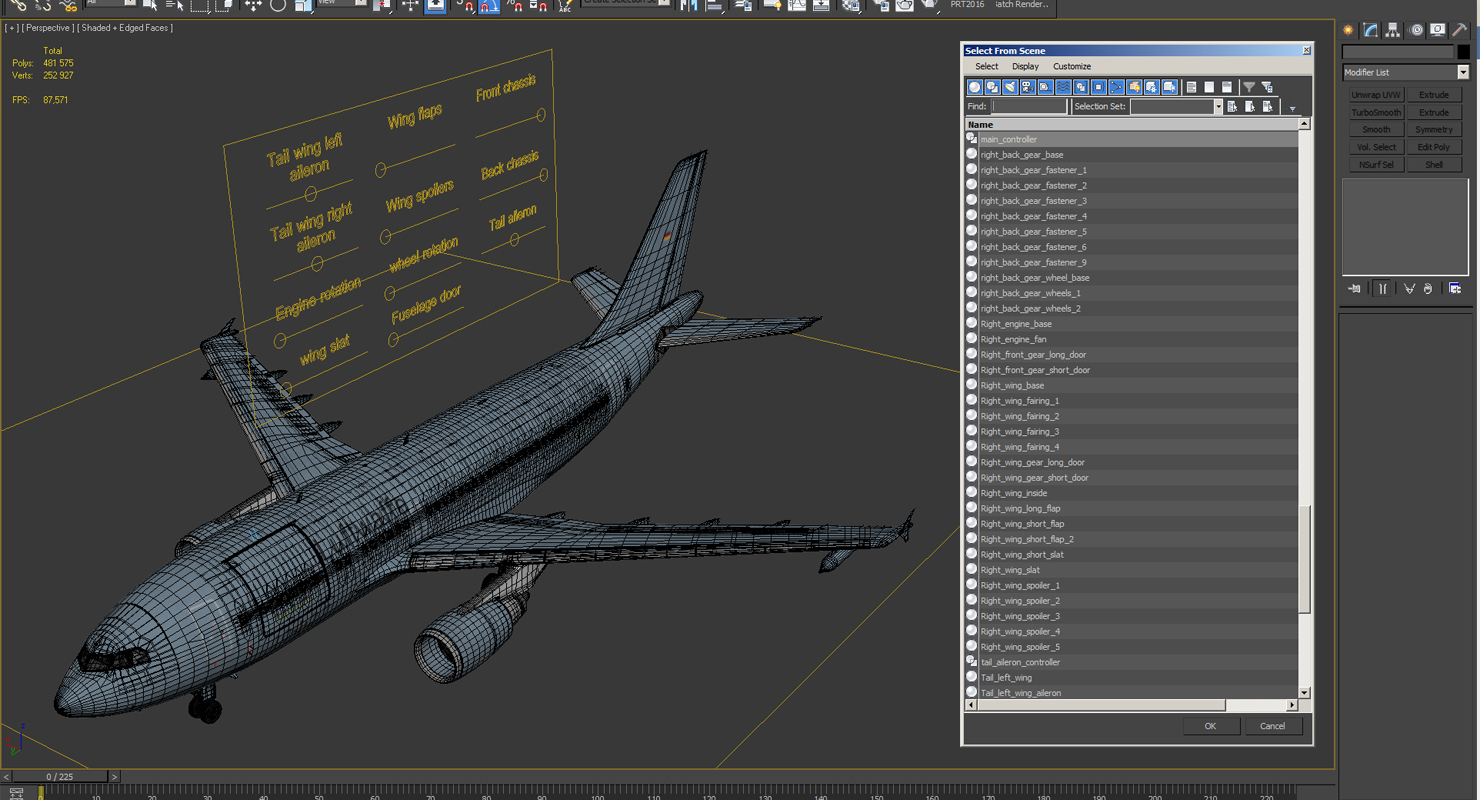1480x800 pixels.
Task: Switch to the Hierarchy command panel tab
Action: tap(1392, 30)
